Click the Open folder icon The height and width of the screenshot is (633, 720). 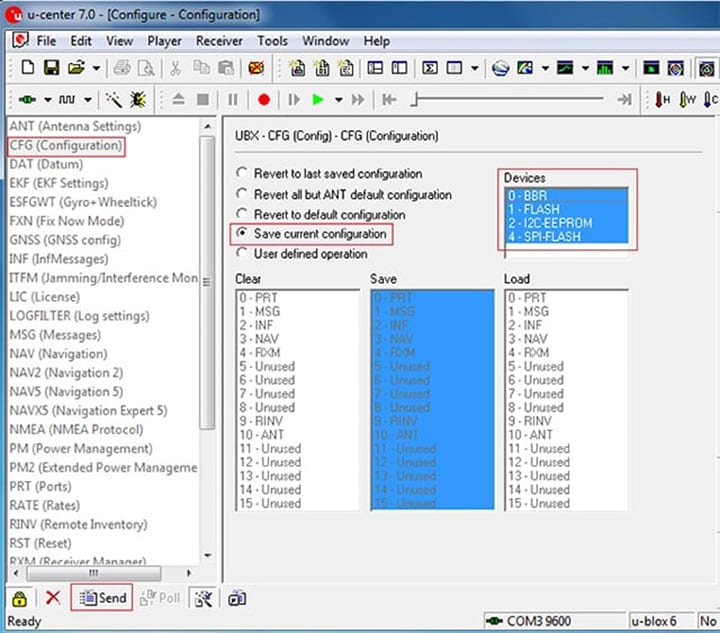(x=76, y=68)
